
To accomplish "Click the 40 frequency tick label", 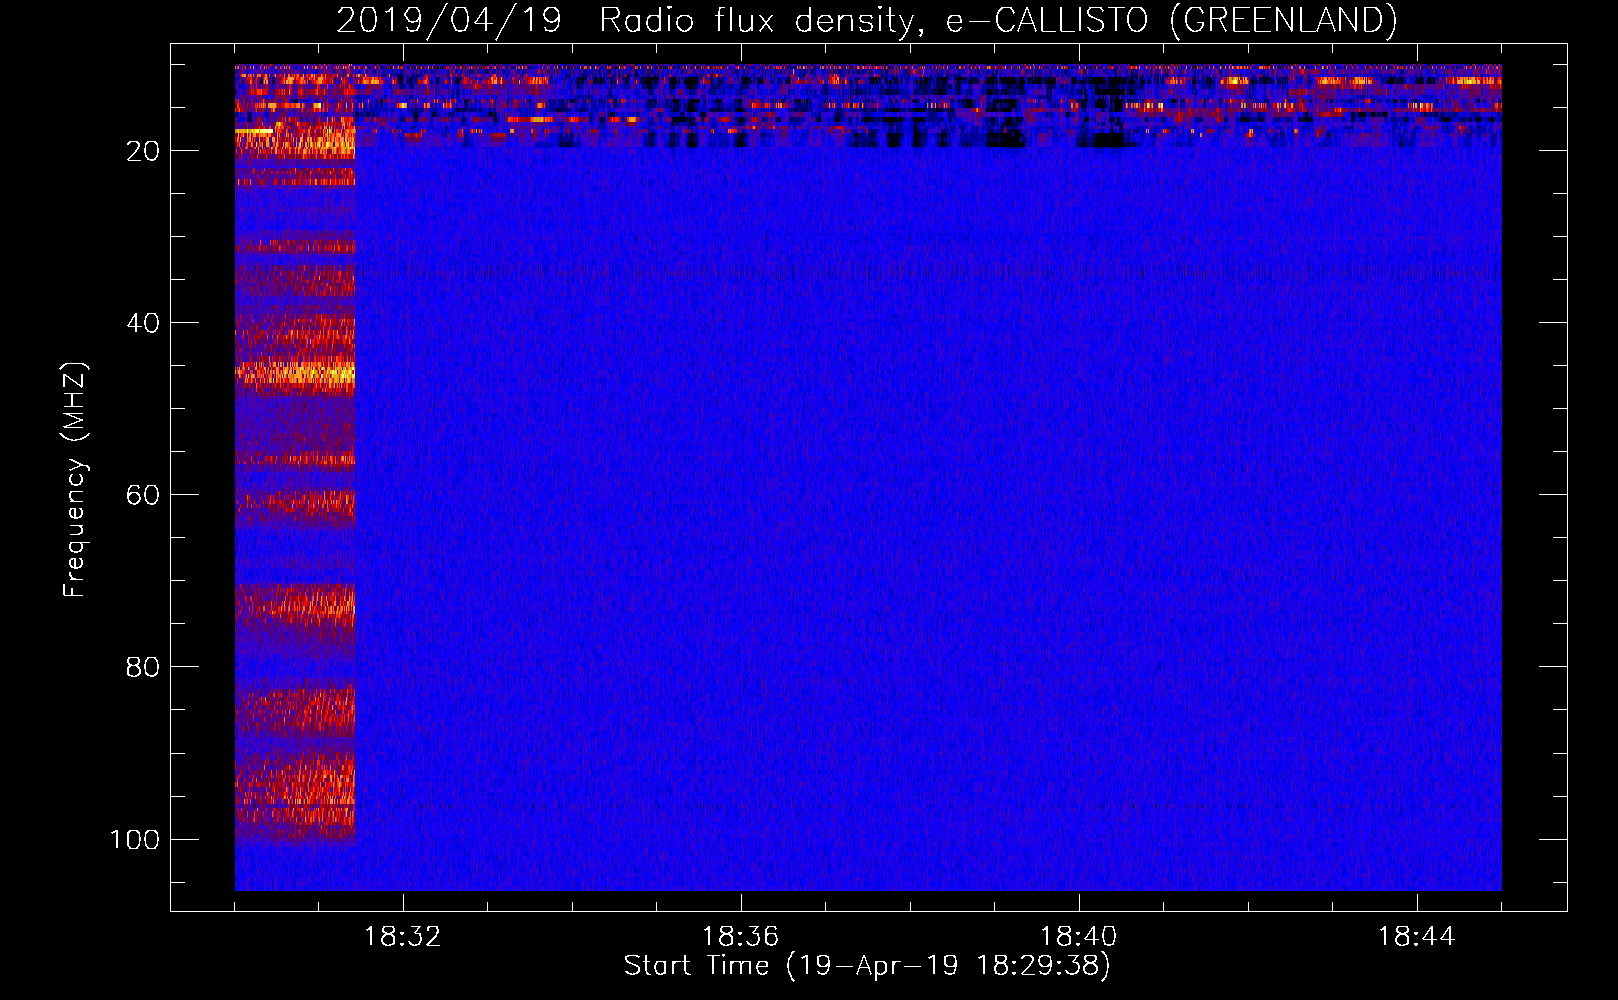I will pyautogui.click(x=143, y=323).
